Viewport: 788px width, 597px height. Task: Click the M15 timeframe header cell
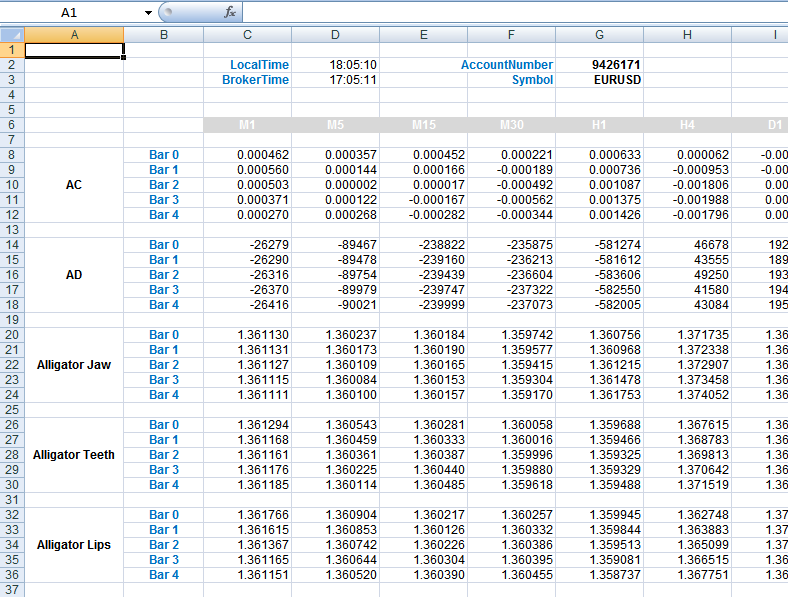coord(424,125)
